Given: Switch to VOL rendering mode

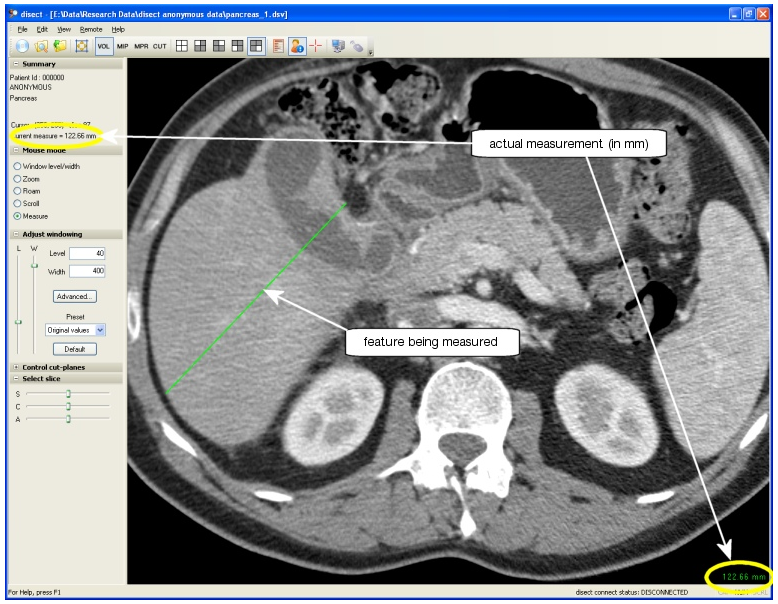Looking at the screenshot, I should (104, 46).
